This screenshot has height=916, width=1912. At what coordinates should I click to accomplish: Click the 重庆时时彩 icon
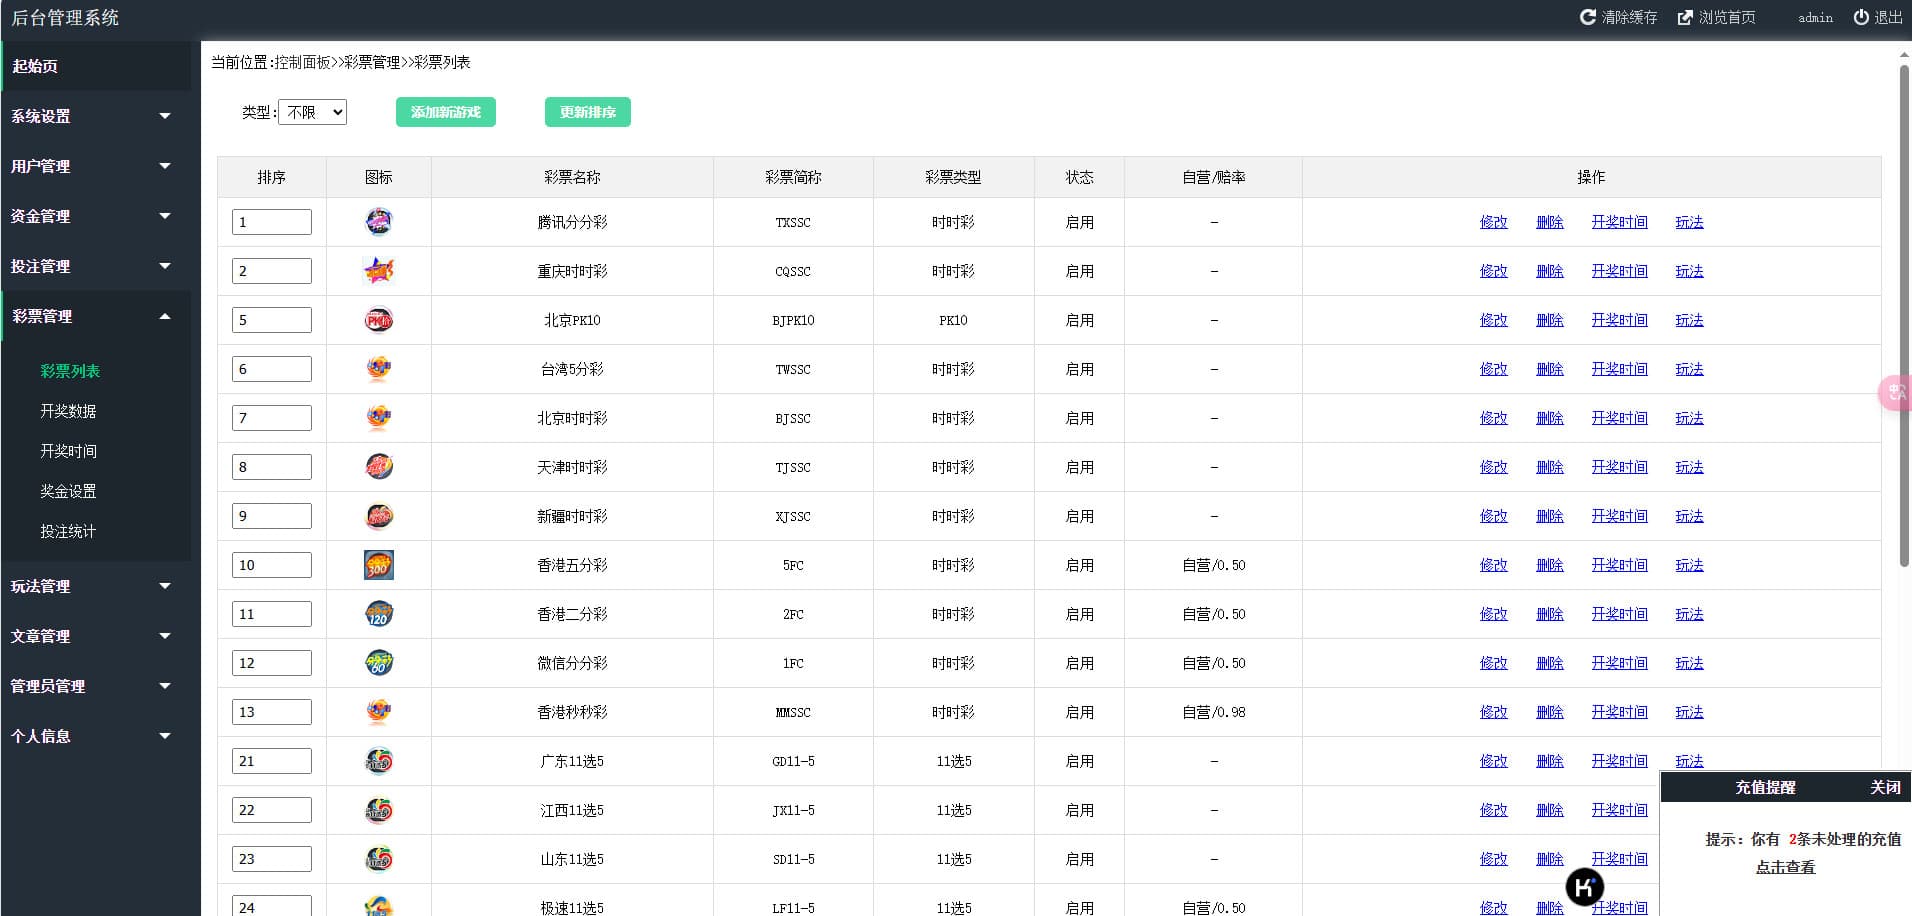pos(378,271)
